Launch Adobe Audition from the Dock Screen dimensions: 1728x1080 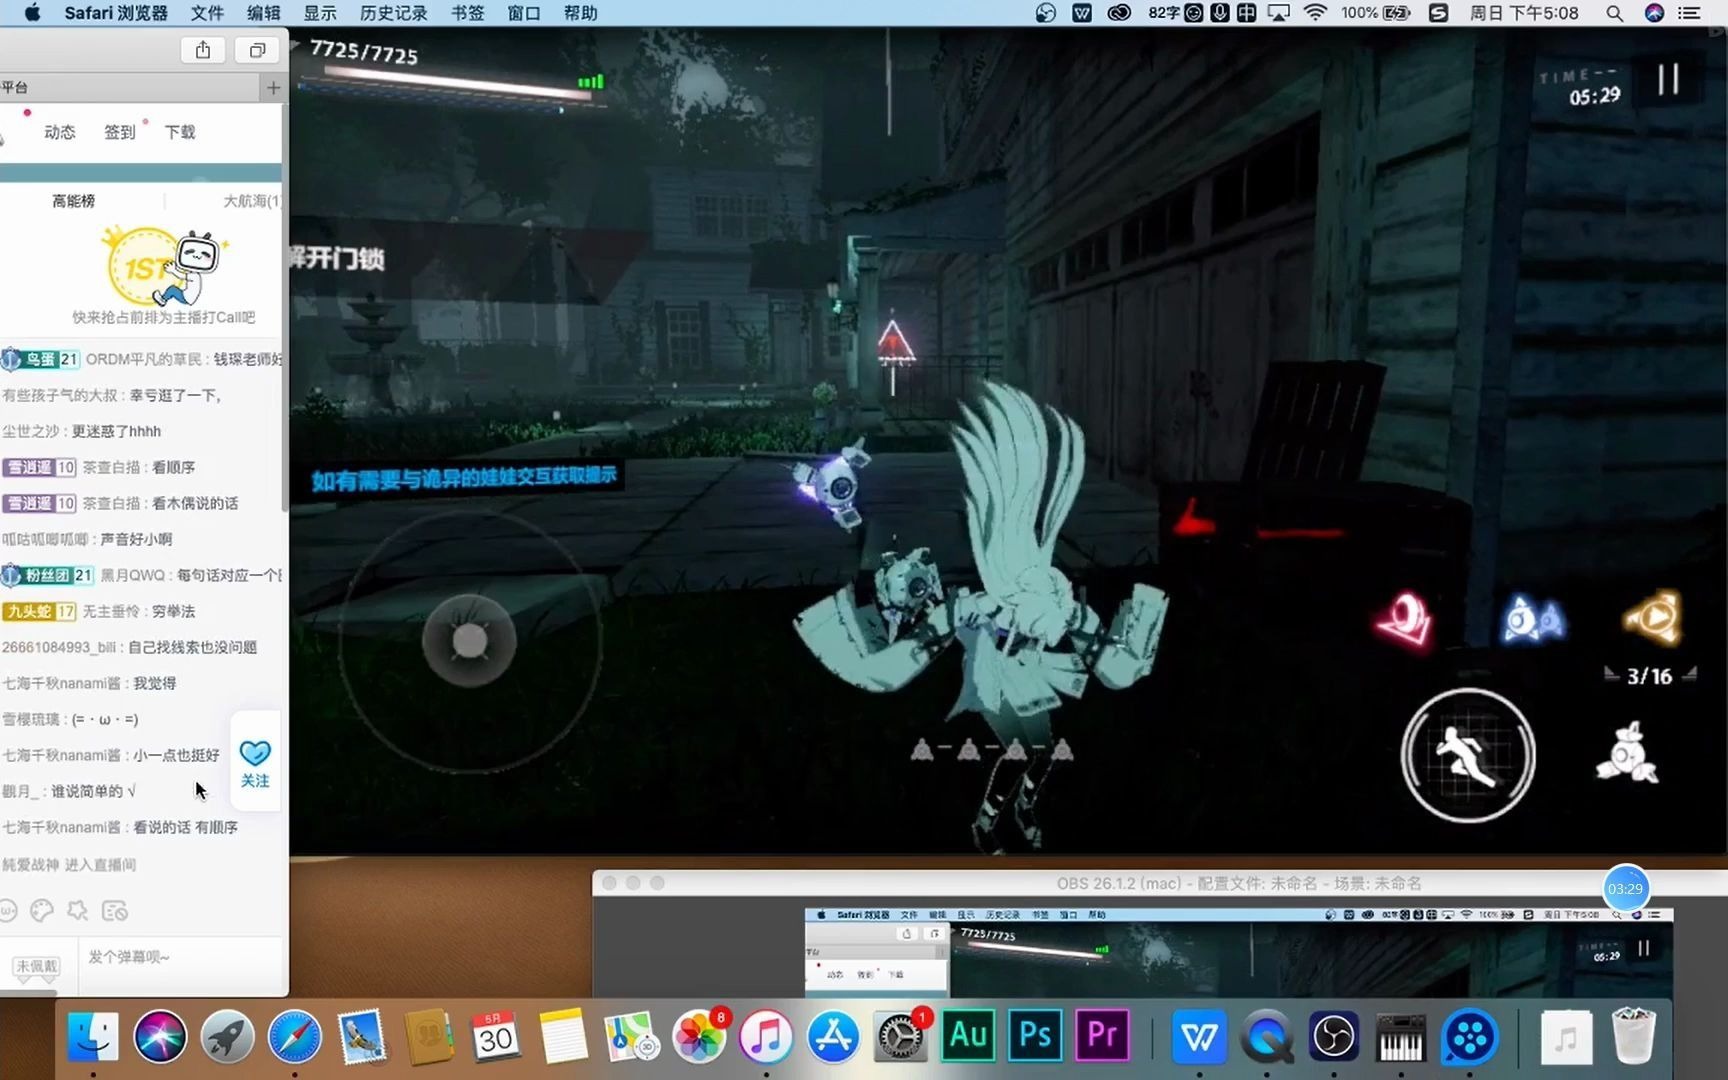pos(968,1034)
